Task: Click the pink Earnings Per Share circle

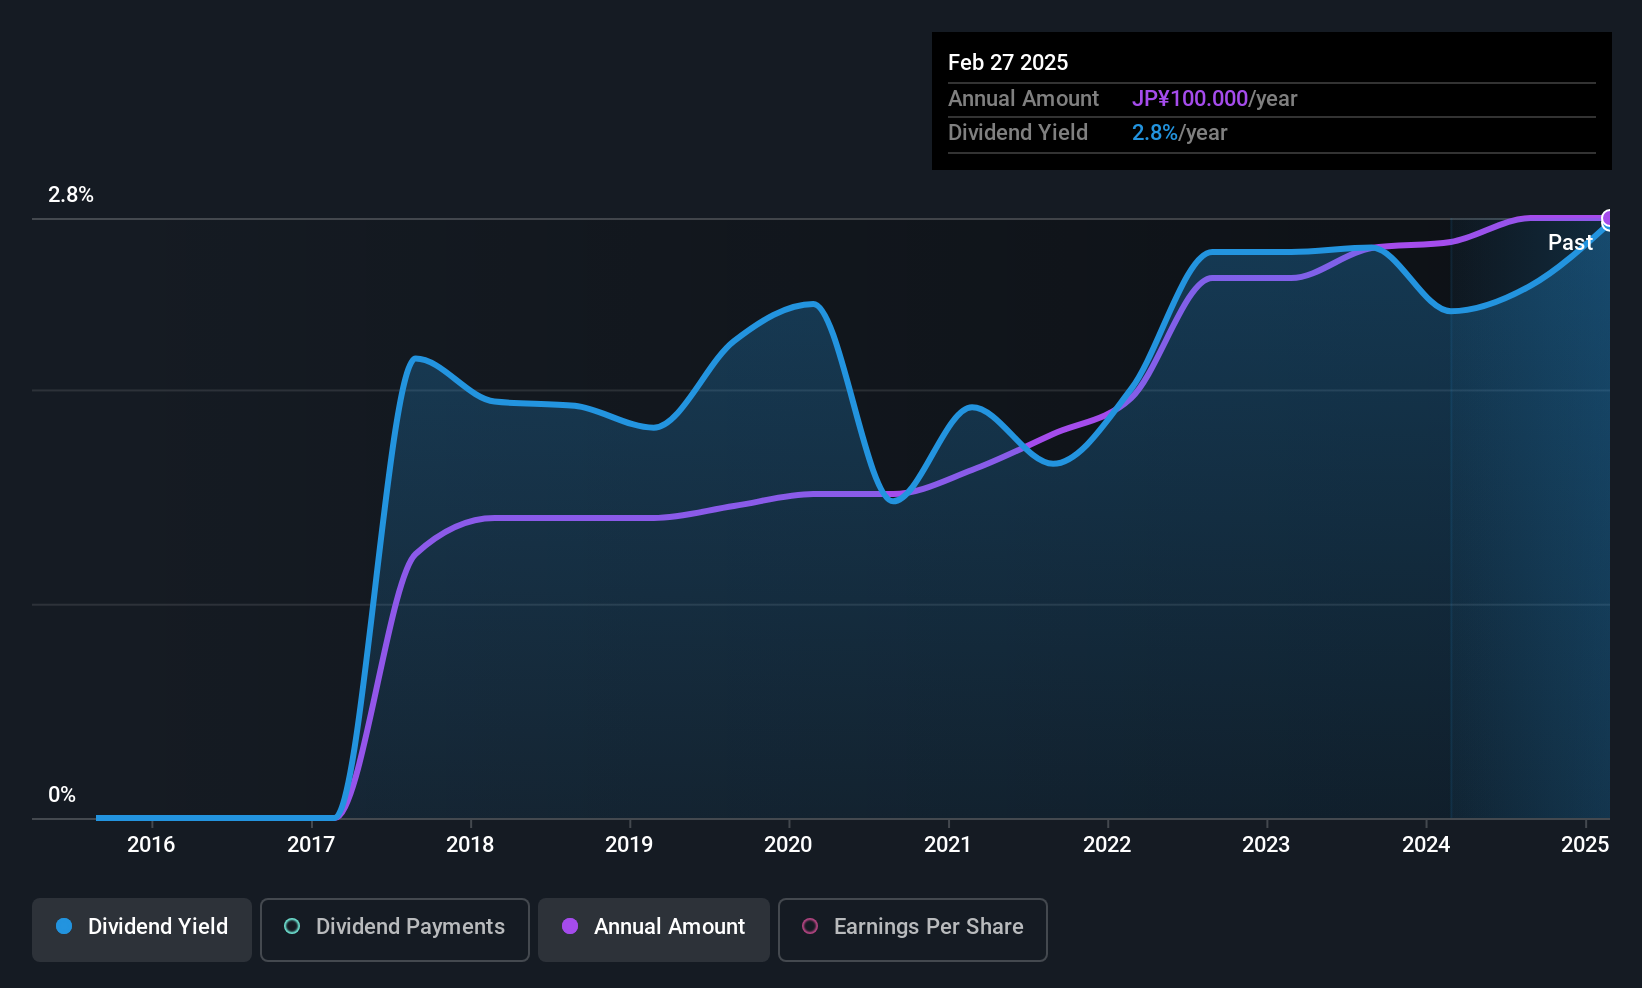Action: click(x=810, y=926)
